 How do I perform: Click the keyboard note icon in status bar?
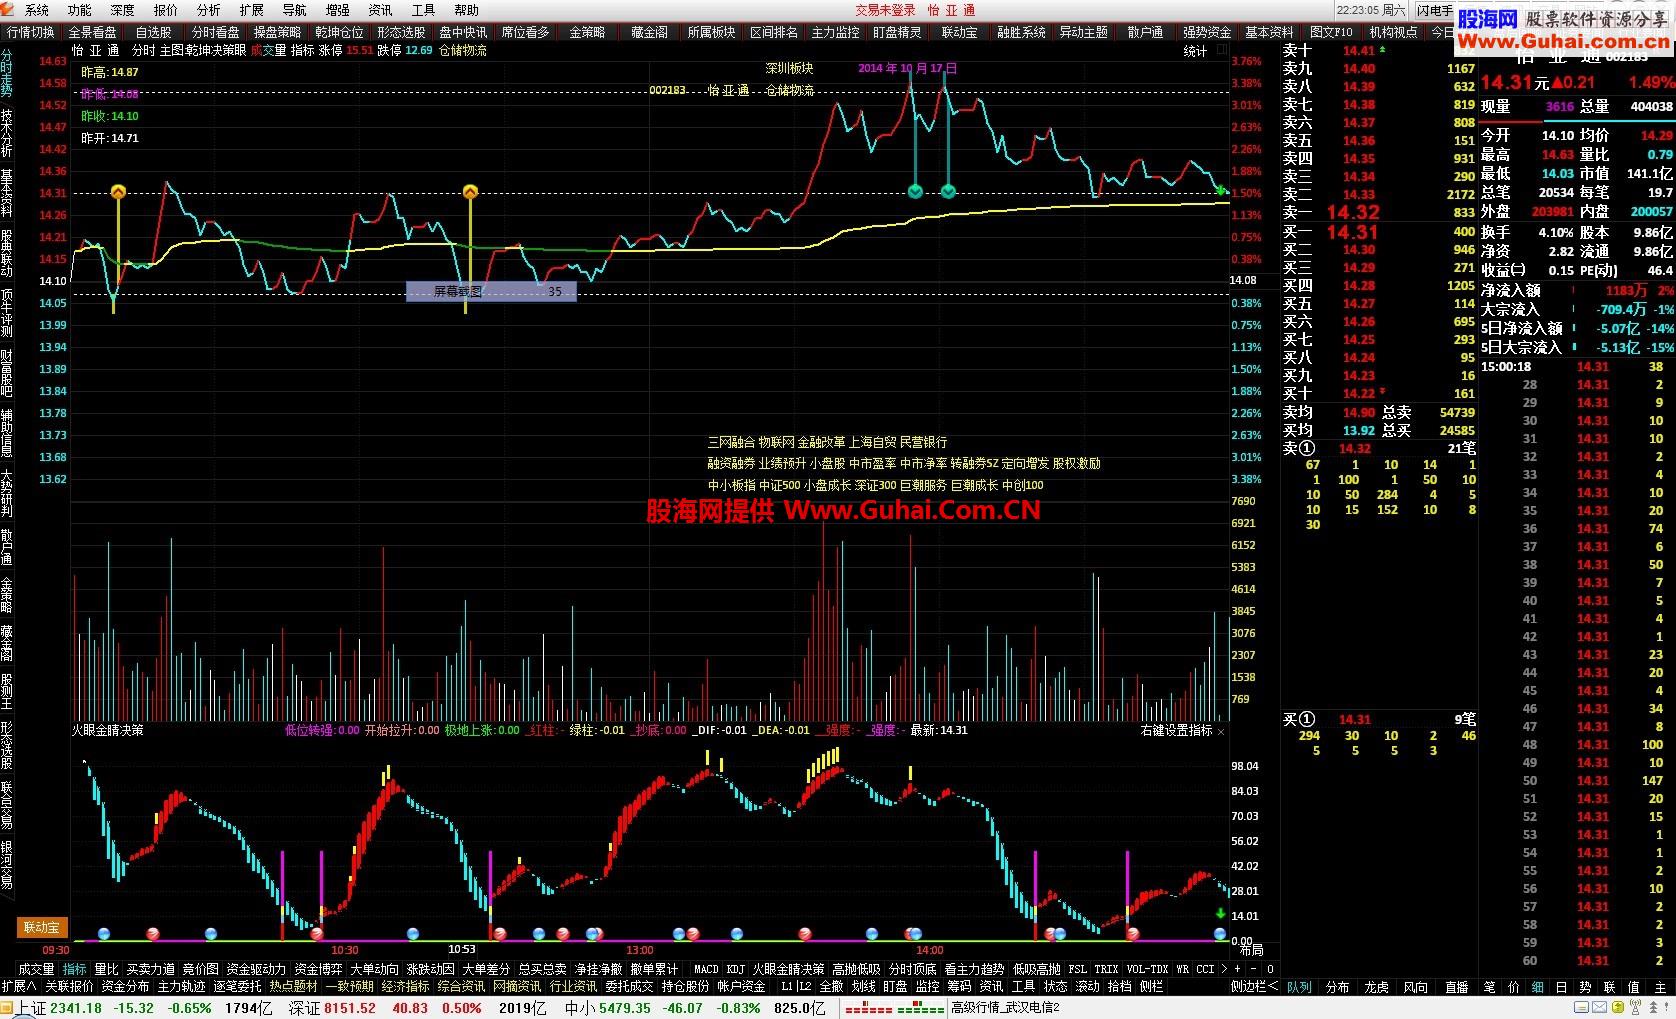coord(1581,1007)
